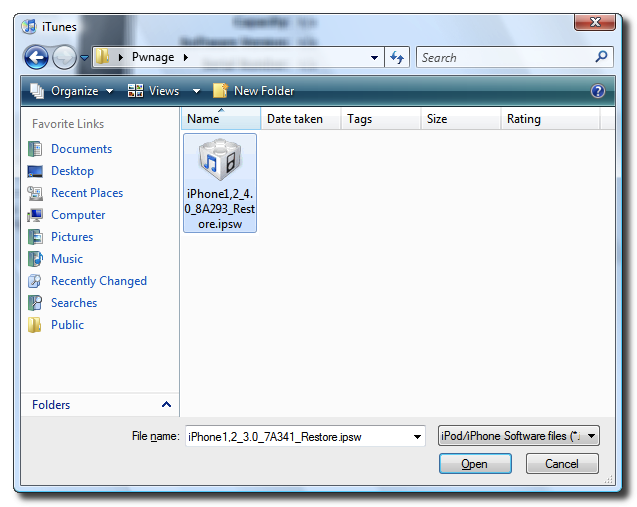Viewport: 637px width, 507px height.
Task: Open the Views dropdown arrow
Action: 196,91
